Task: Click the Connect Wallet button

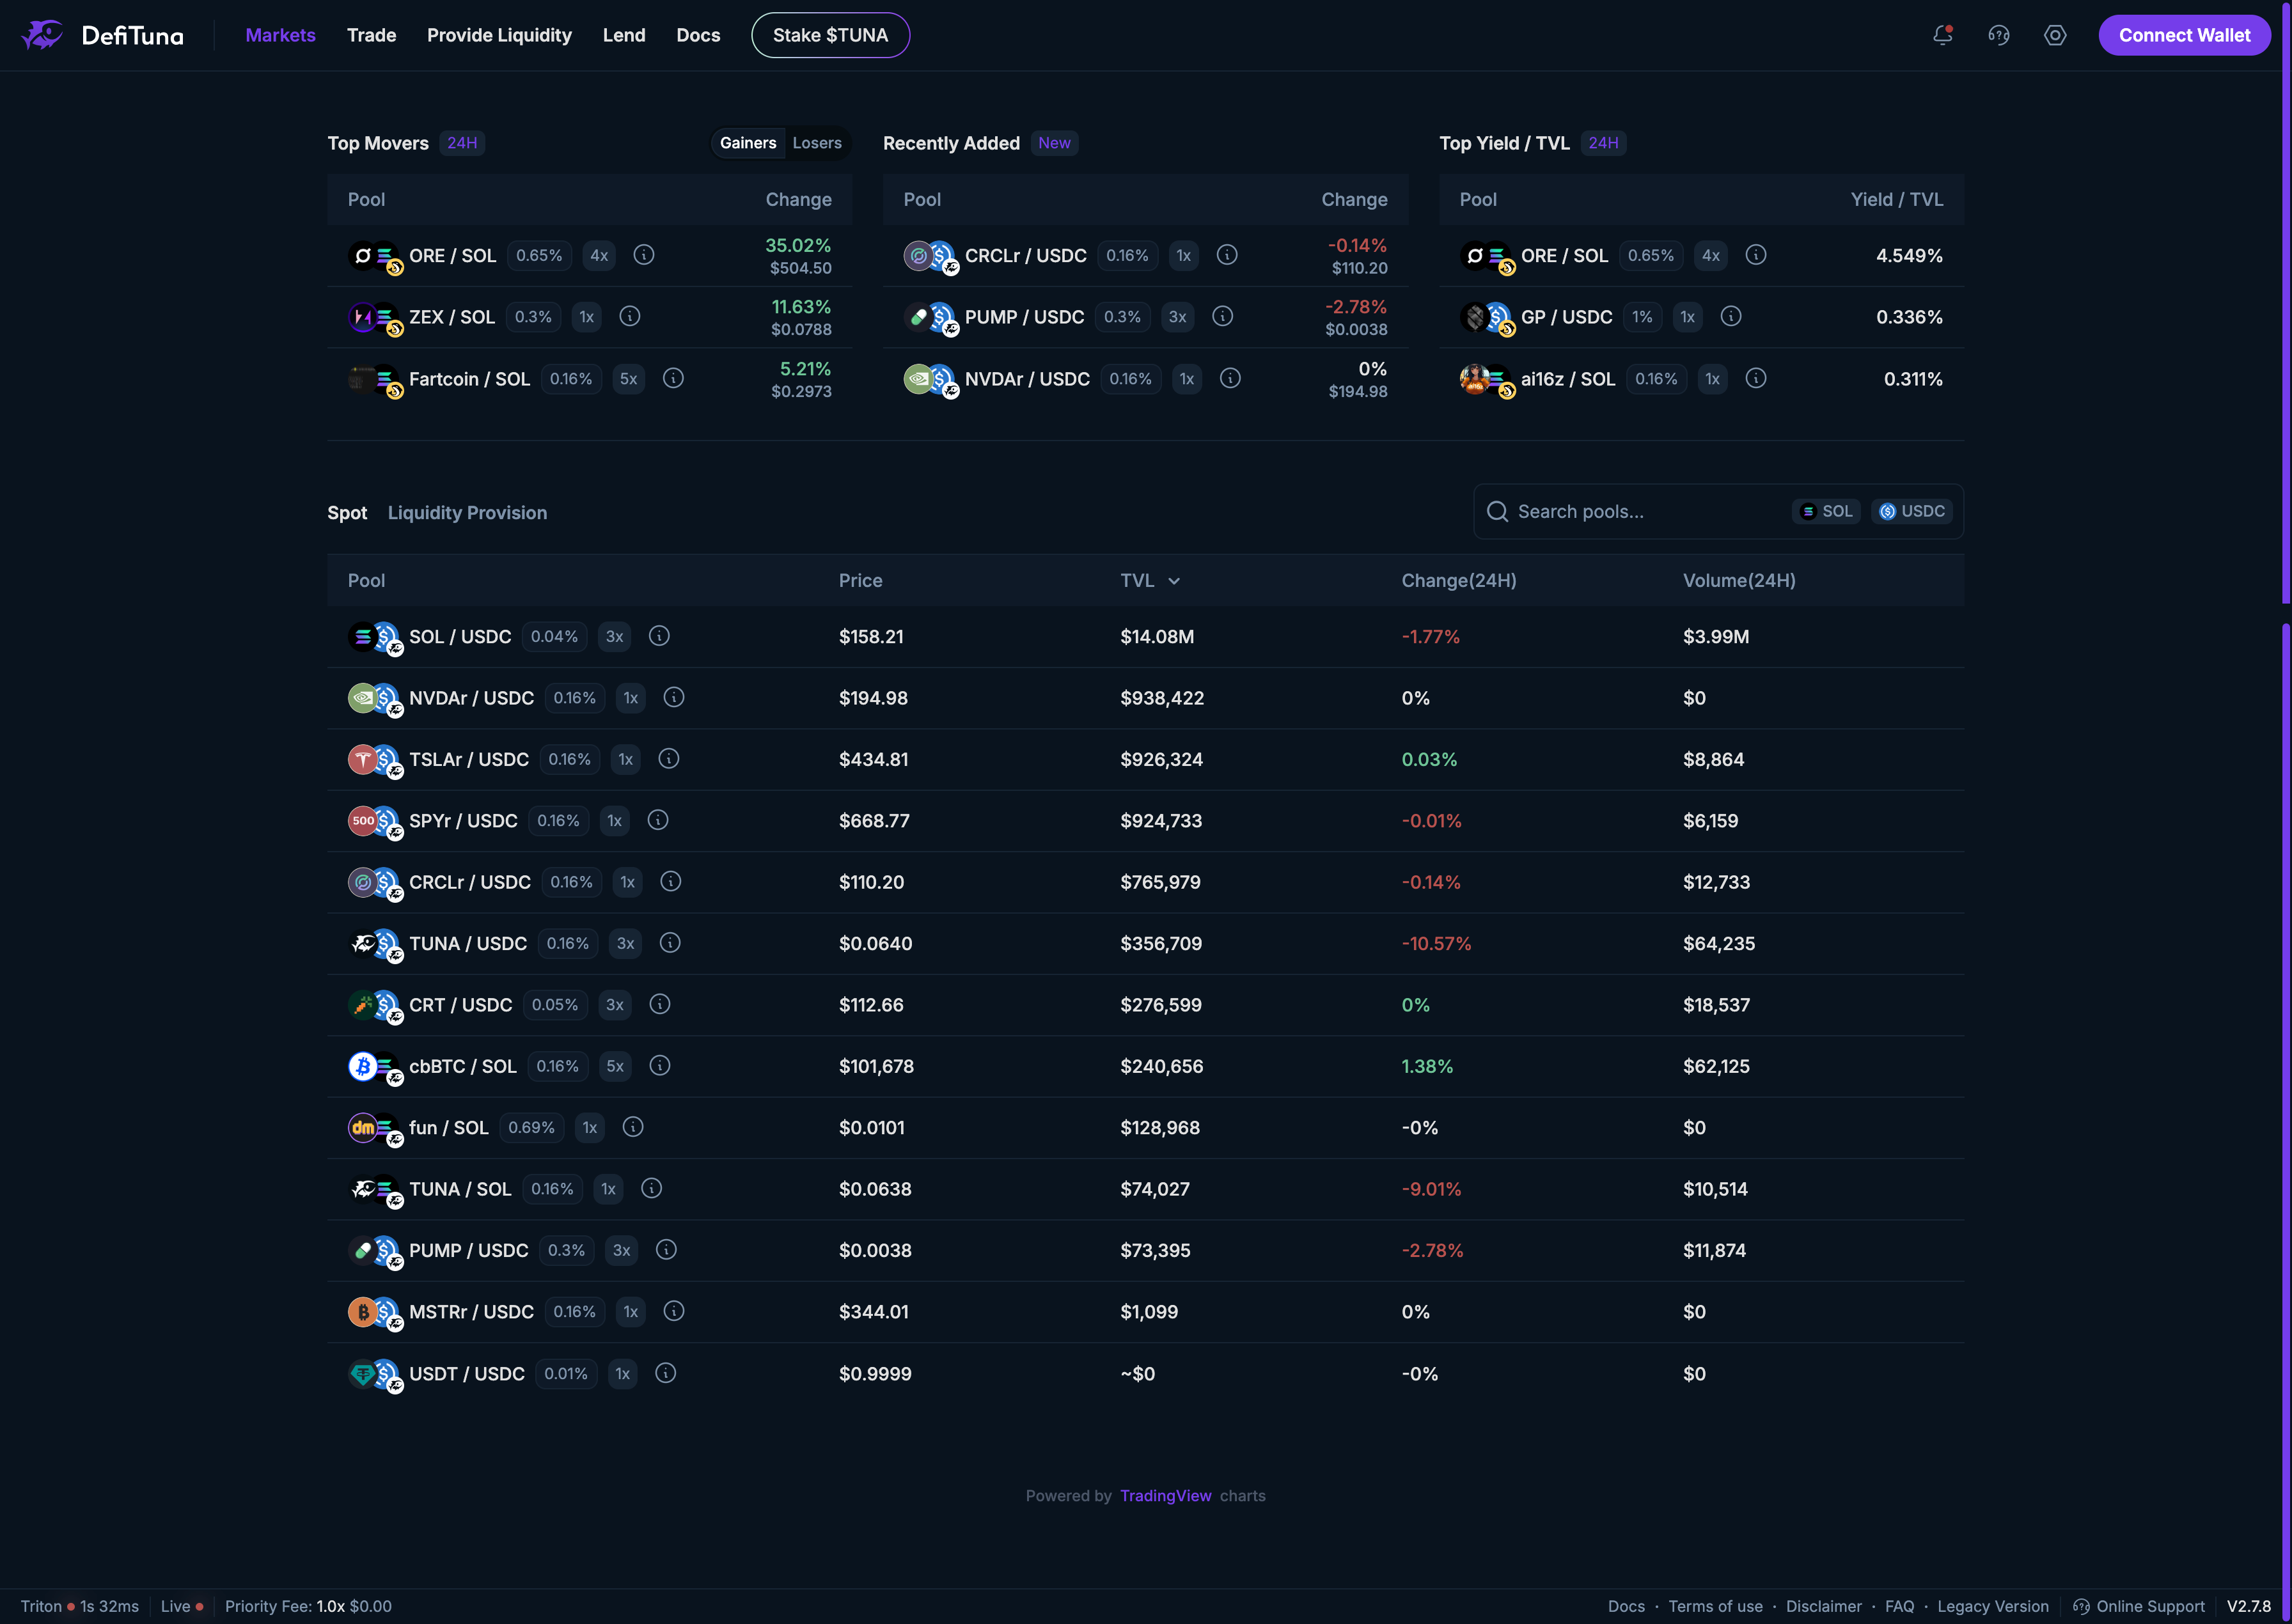Action: pos(2184,35)
